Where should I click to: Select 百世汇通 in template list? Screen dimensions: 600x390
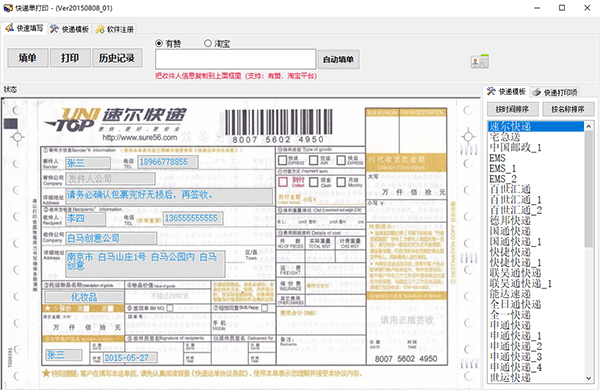(x=536, y=189)
